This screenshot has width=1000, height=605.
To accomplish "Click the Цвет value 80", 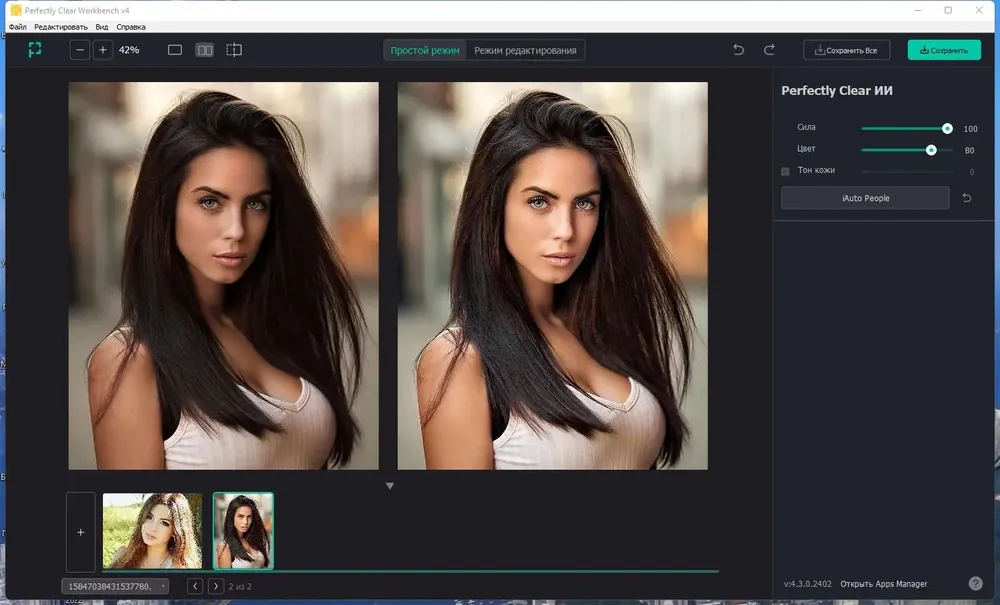I will (969, 150).
